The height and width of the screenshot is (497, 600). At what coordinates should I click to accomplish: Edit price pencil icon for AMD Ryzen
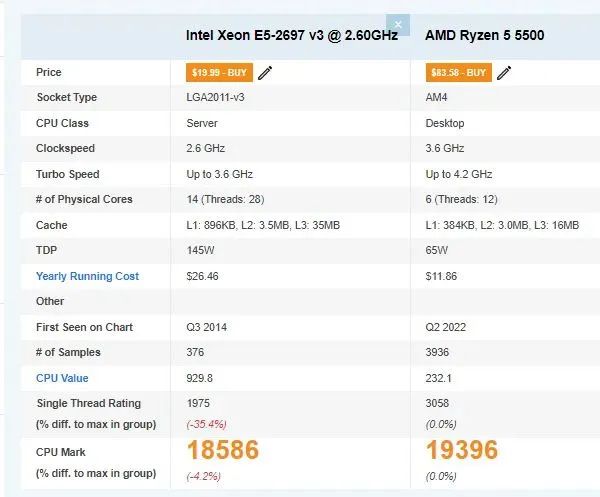click(504, 73)
